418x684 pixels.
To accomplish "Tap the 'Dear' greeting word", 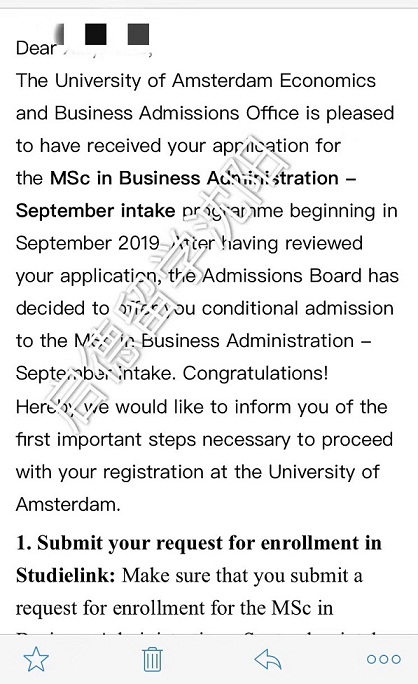I will click(x=36, y=48).
